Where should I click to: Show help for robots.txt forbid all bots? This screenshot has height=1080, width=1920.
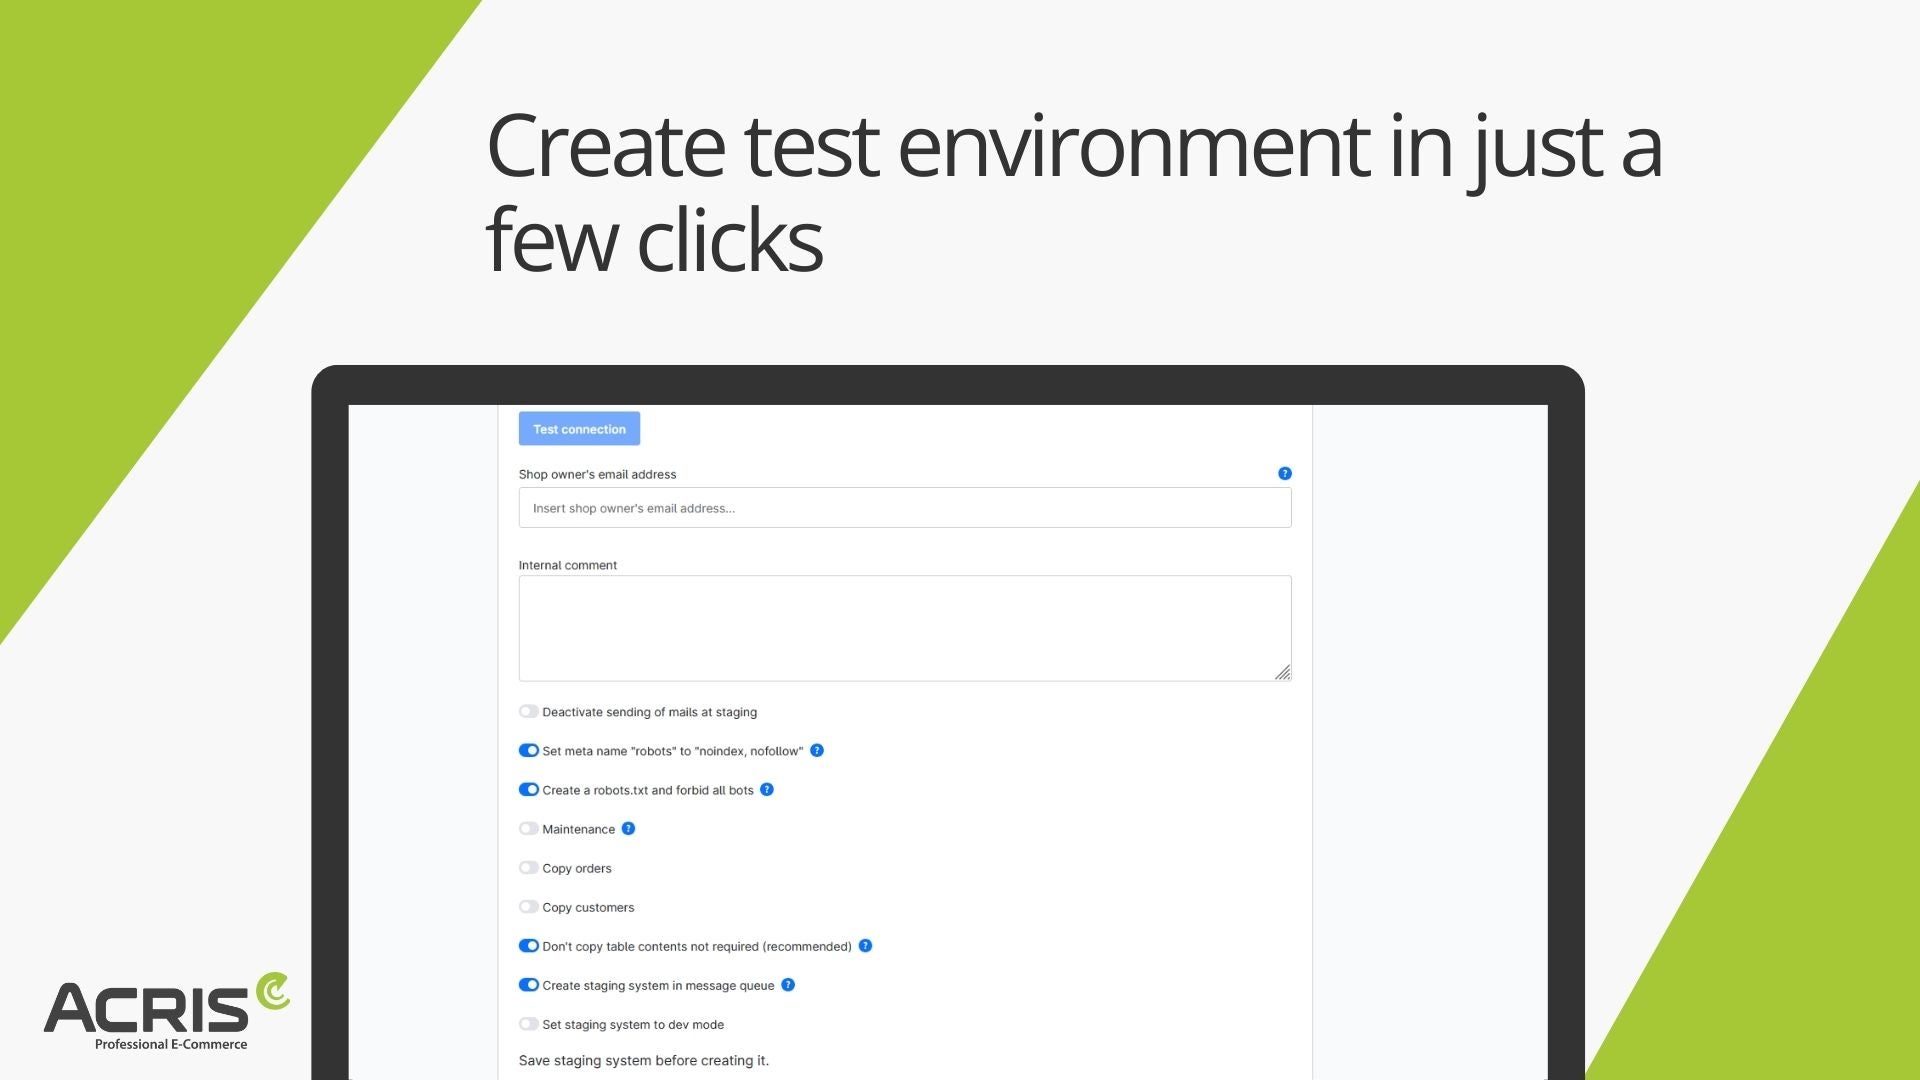point(767,790)
